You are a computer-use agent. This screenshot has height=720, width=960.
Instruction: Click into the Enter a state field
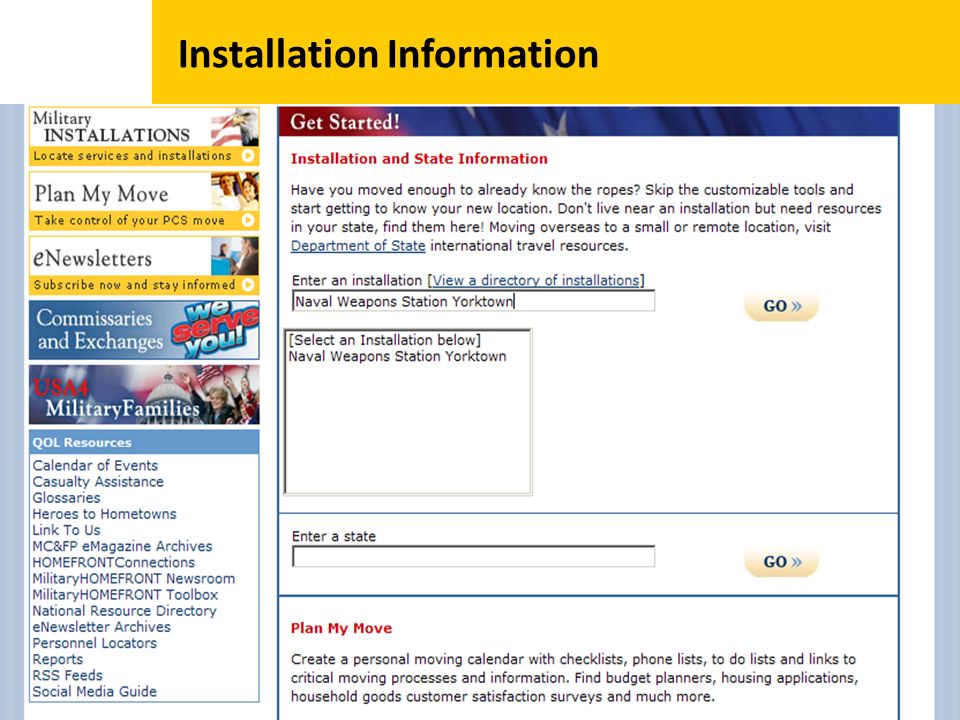click(x=474, y=557)
